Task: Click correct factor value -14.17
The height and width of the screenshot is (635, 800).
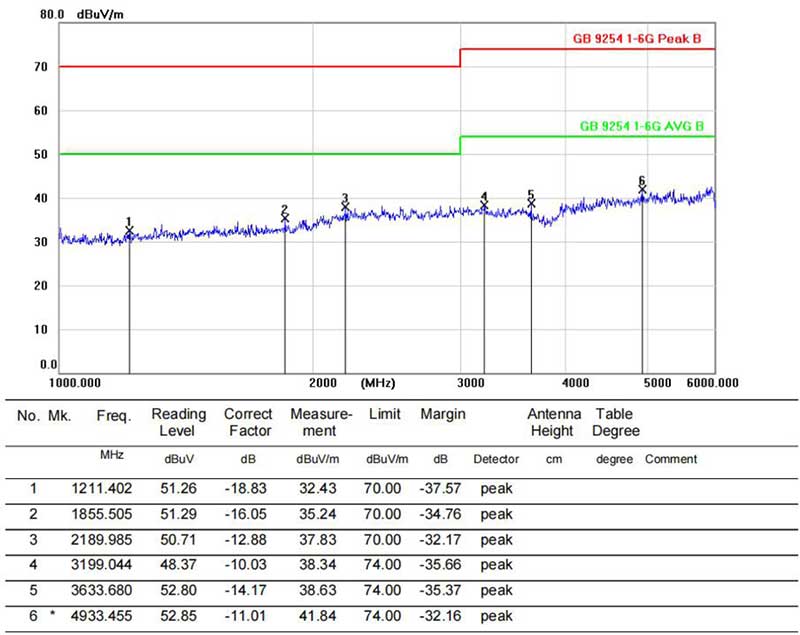Action: click(x=245, y=590)
